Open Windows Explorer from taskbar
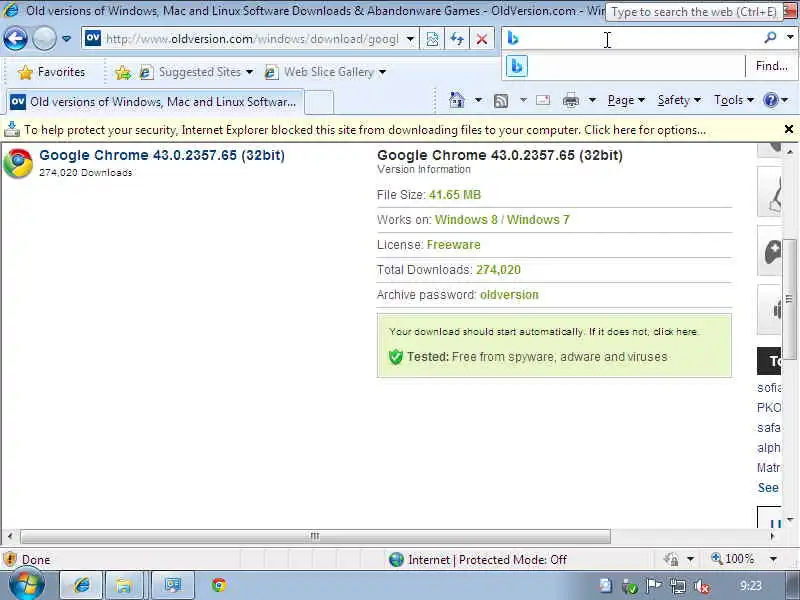The image size is (800, 600). pyautogui.click(x=123, y=586)
